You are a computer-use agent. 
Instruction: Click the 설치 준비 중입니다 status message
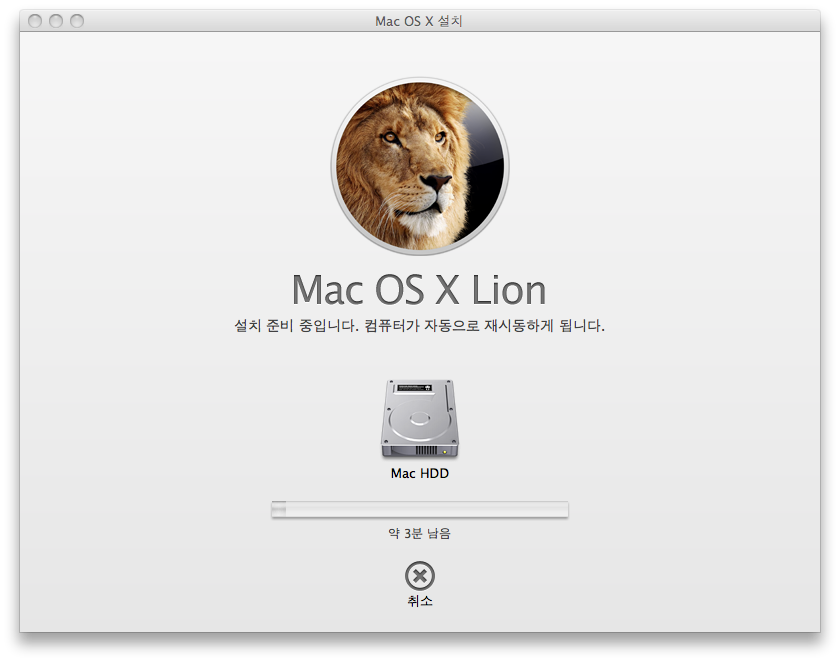coord(419,326)
